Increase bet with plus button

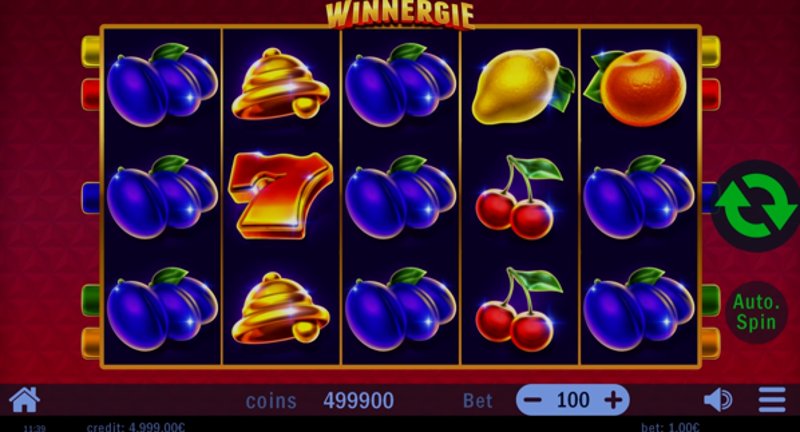pos(613,400)
